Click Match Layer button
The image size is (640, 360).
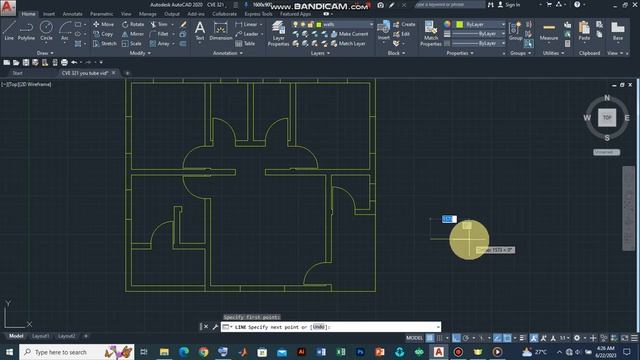[348, 44]
